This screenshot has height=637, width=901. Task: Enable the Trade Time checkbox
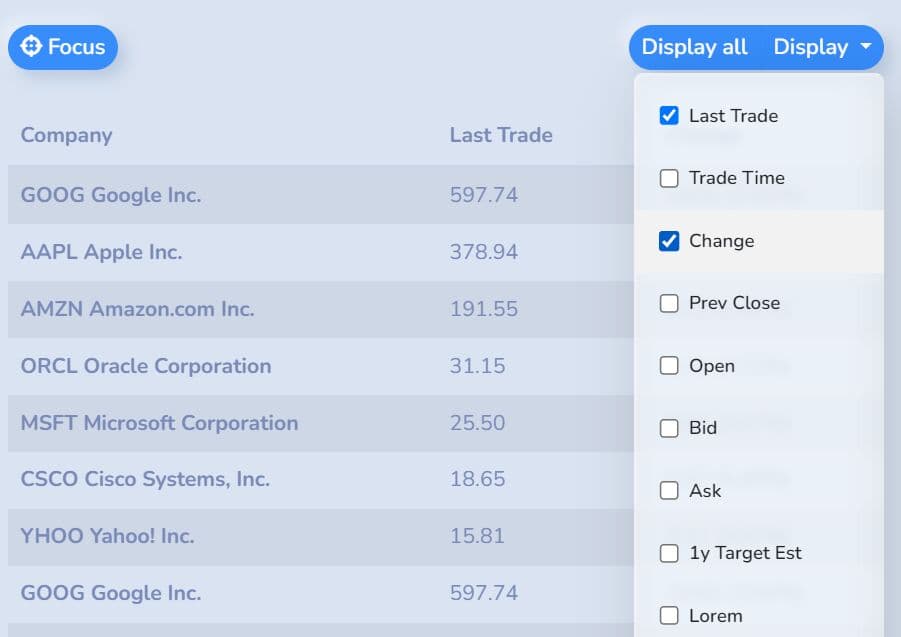click(x=669, y=178)
